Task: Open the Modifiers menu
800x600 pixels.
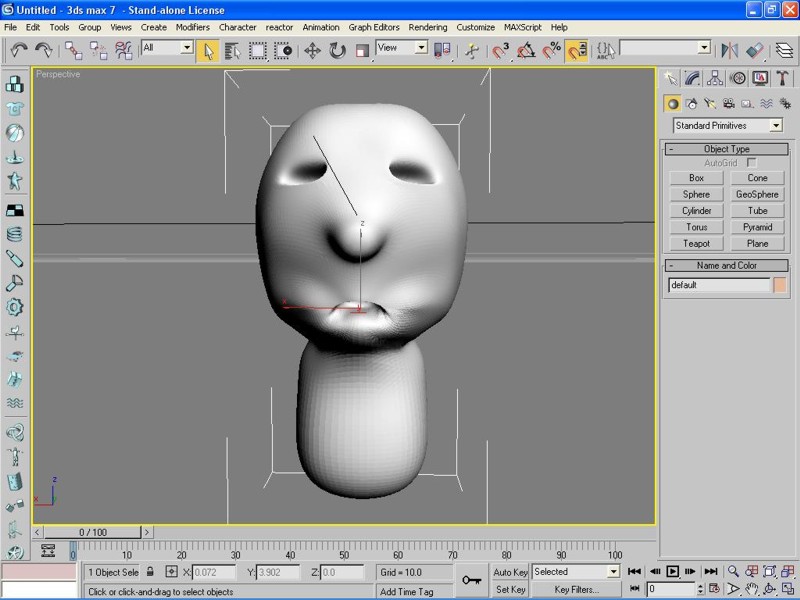Action: 192,28
